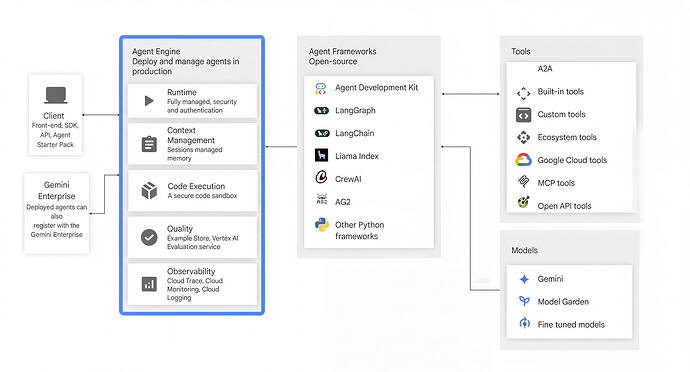Click the Llama Index label
The width and height of the screenshot is (690, 372).
[x=357, y=156]
